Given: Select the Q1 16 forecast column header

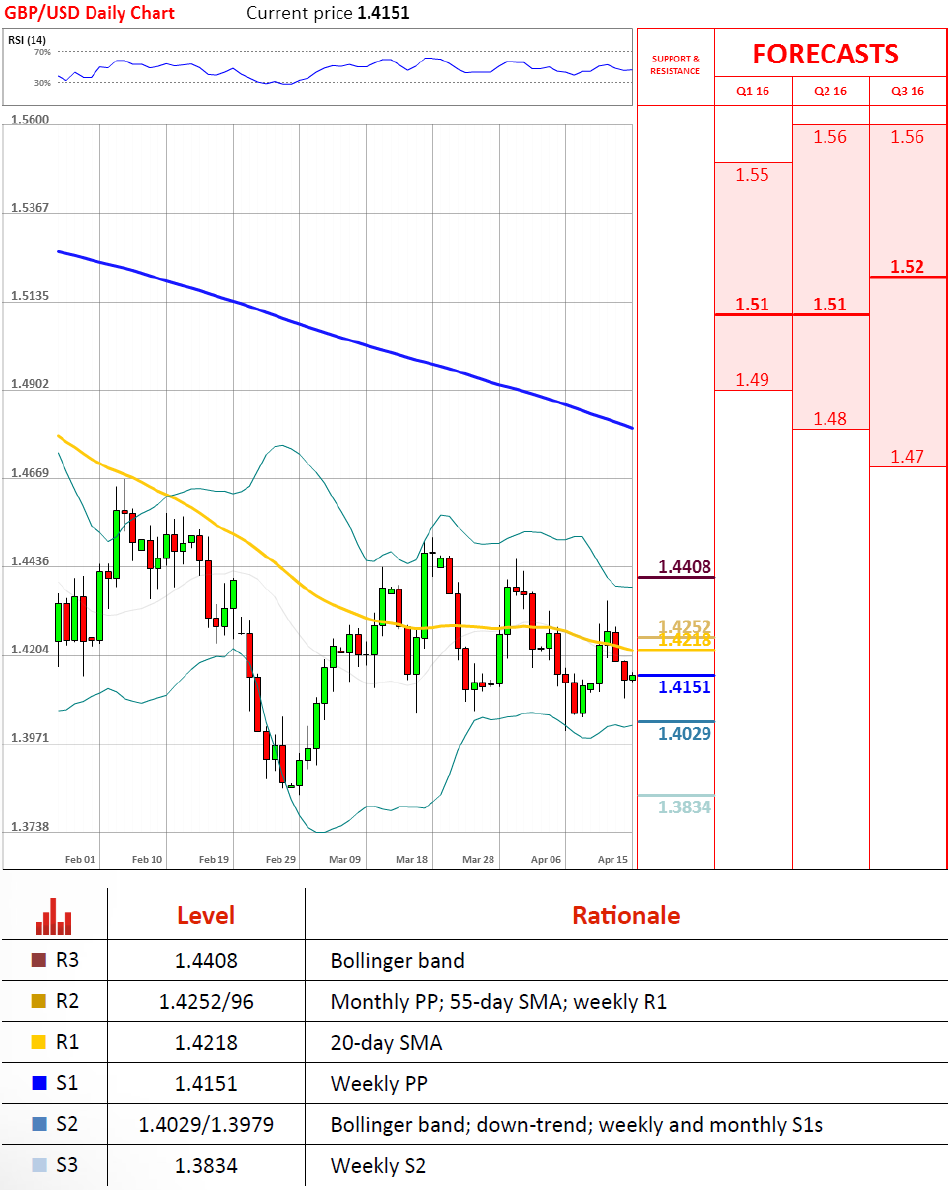Looking at the screenshot, I should pyautogui.click(x=752, y=91).
